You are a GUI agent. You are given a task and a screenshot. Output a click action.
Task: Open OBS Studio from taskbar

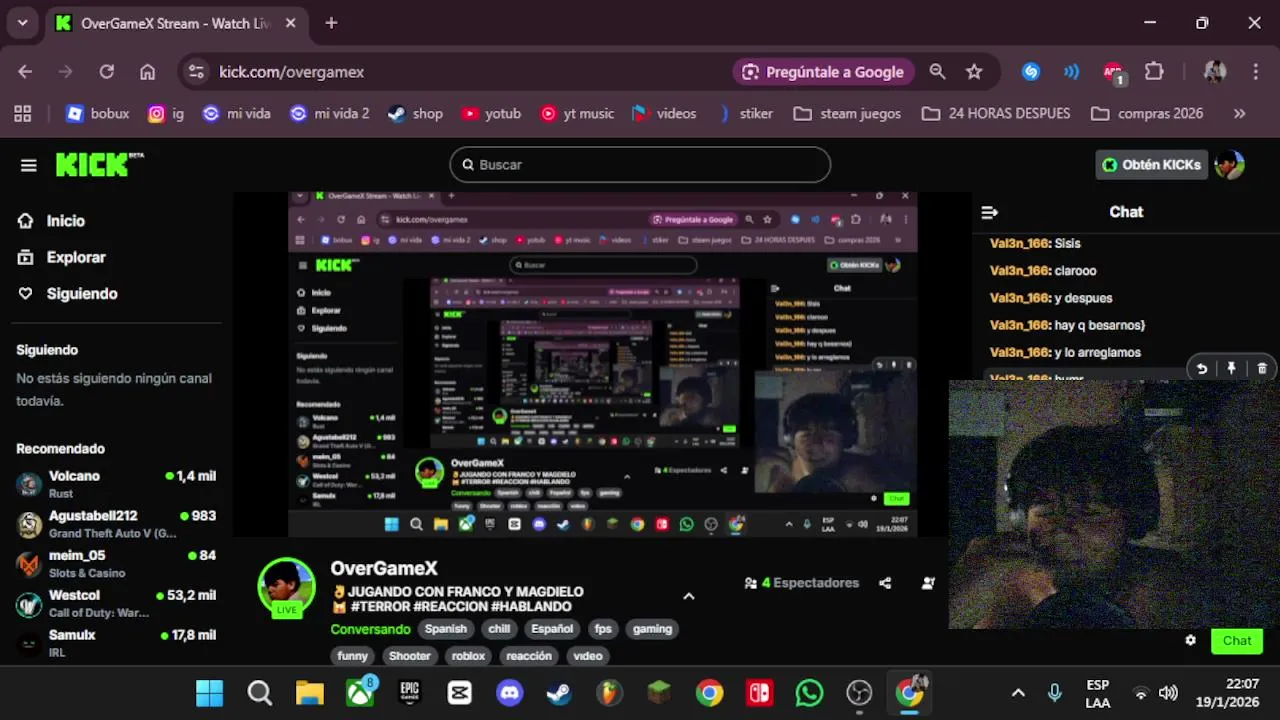click(859, 693)
